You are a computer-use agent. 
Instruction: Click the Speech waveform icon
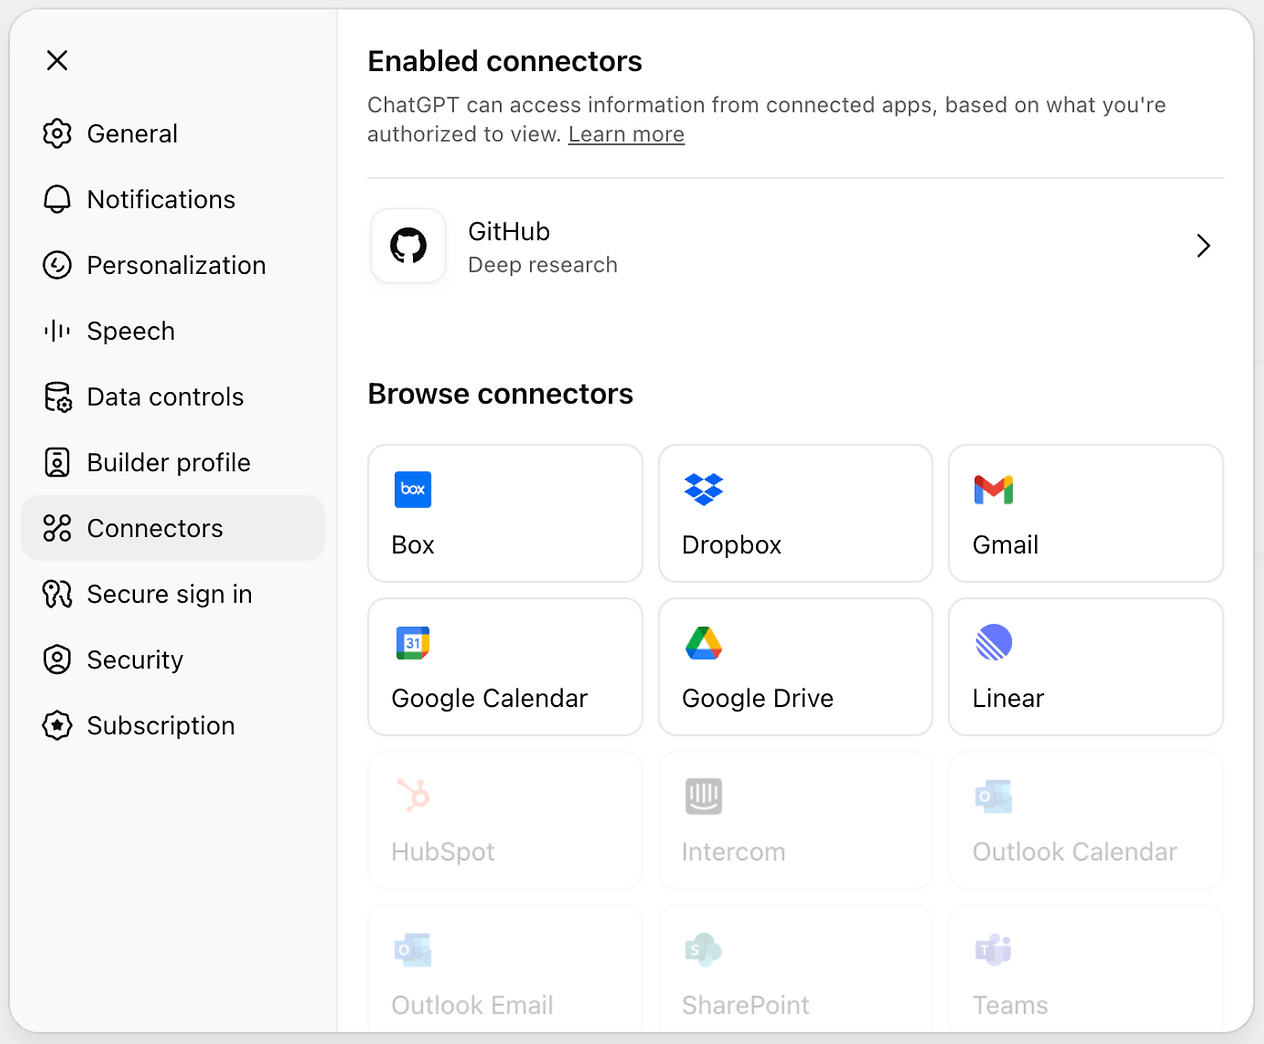tap(57, 331)
